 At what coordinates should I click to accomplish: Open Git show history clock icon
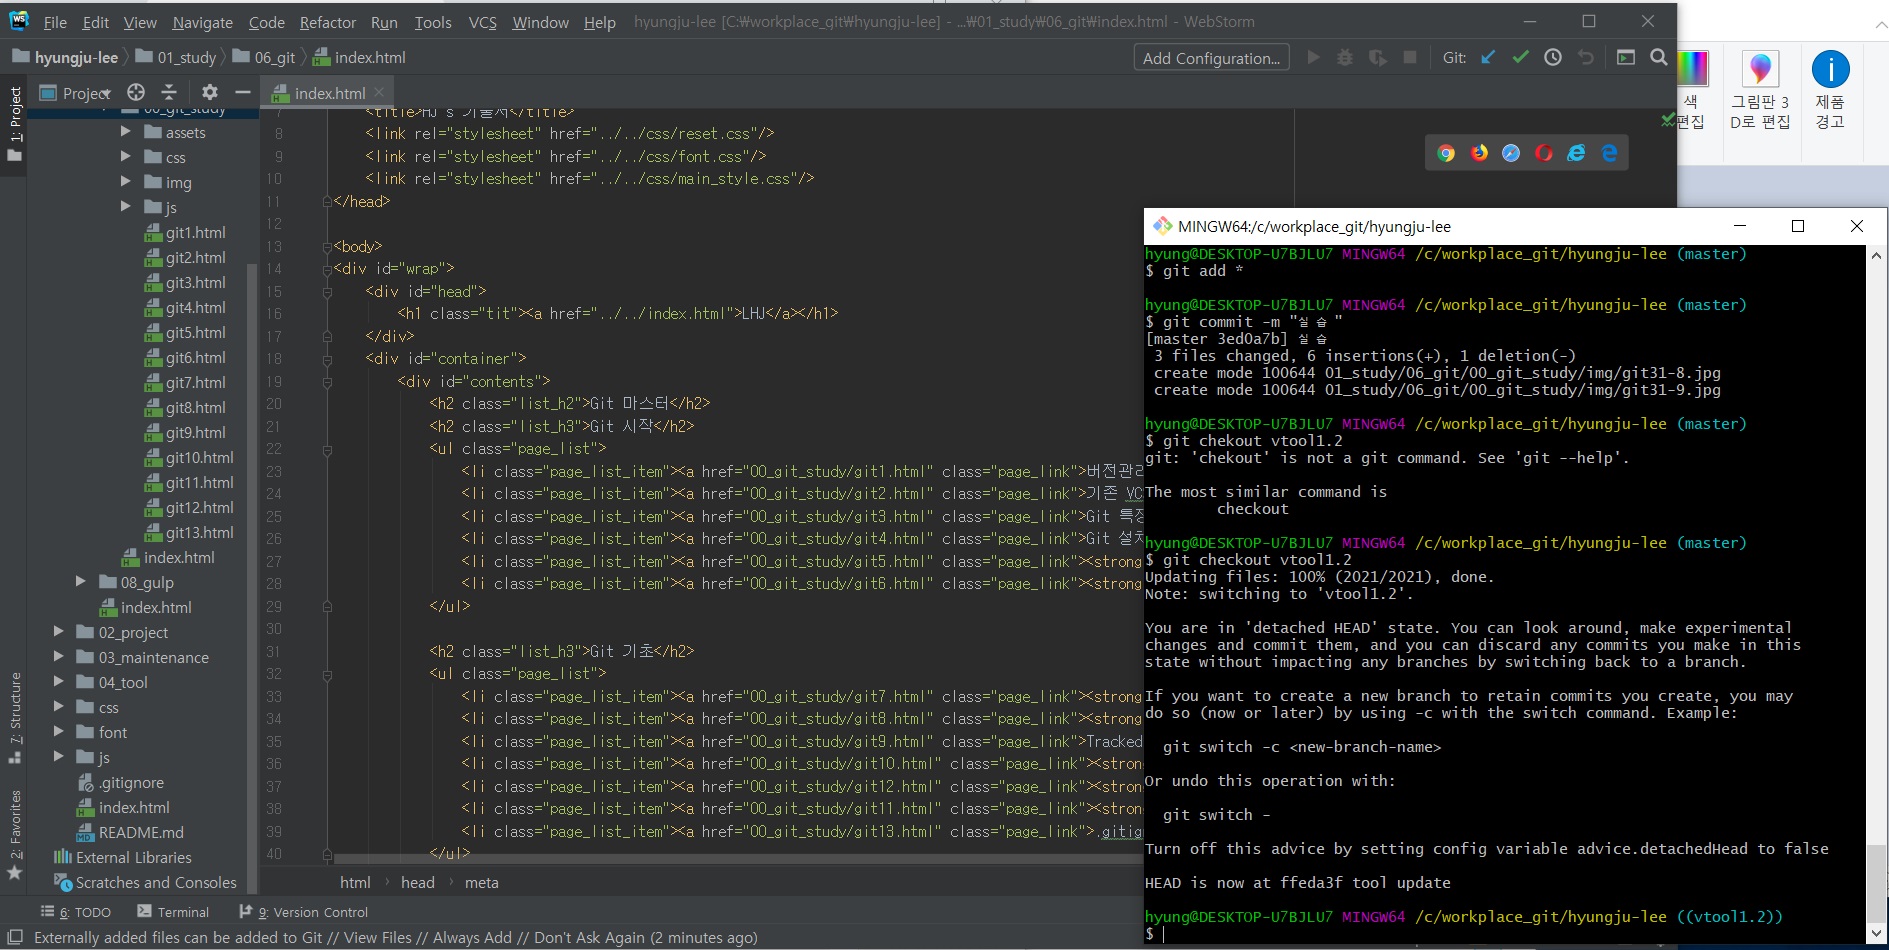pyautogui.click(x=1552, y=58)
